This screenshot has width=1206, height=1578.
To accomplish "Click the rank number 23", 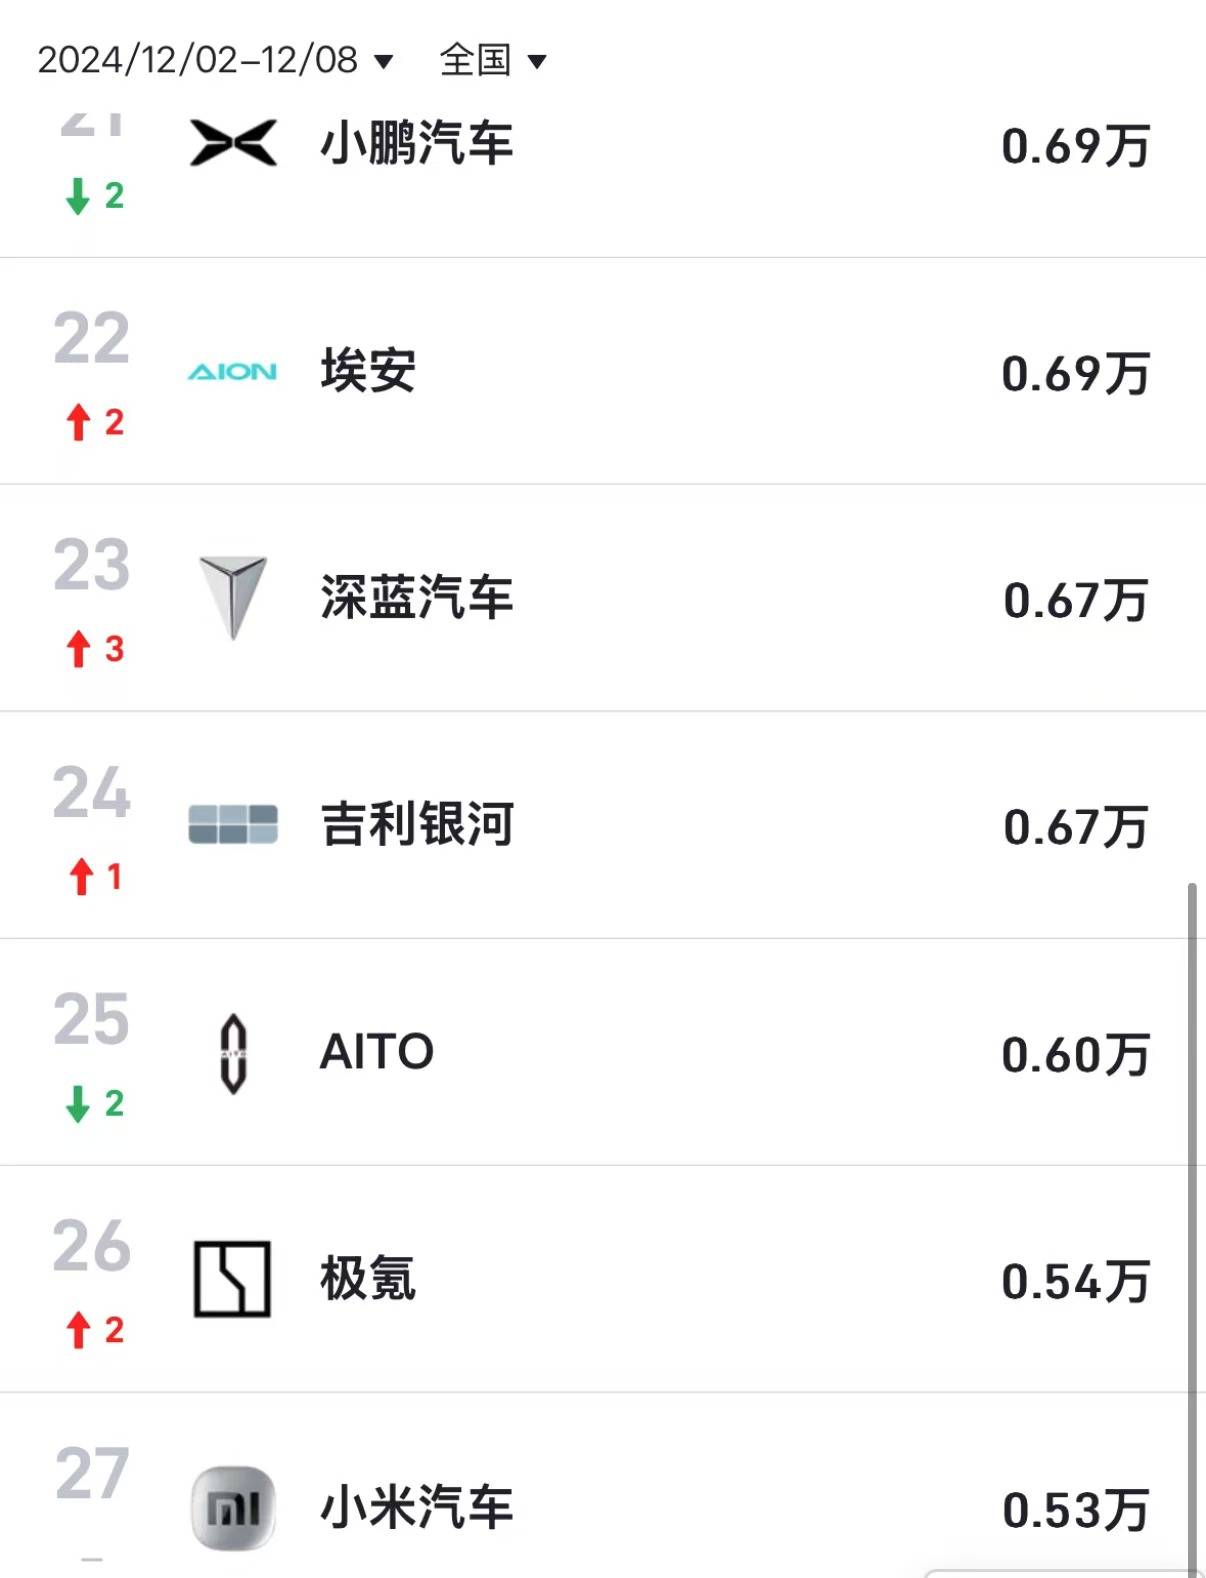I will point(92,566).
